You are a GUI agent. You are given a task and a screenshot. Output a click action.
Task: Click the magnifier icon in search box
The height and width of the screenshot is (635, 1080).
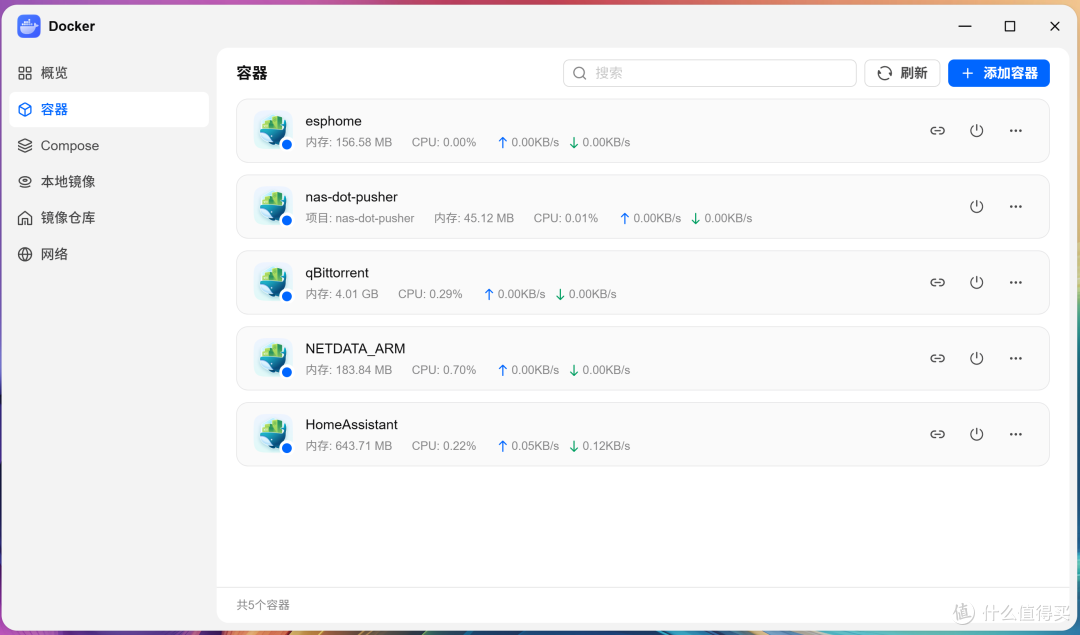(x=580, y=73)
